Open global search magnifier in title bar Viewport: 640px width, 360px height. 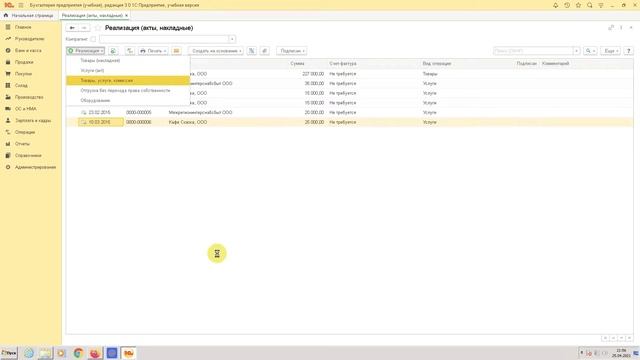pyautogui.click(x=589, y=5)
